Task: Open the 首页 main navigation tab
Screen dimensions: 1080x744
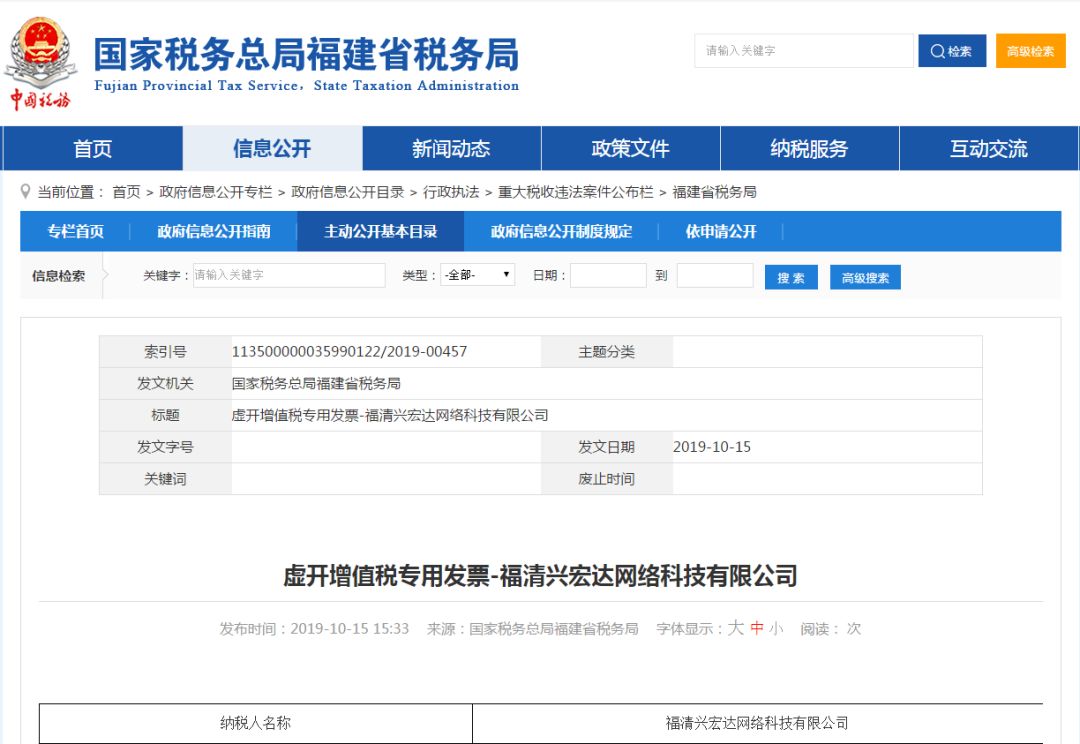Action: (x=92, y=148)
